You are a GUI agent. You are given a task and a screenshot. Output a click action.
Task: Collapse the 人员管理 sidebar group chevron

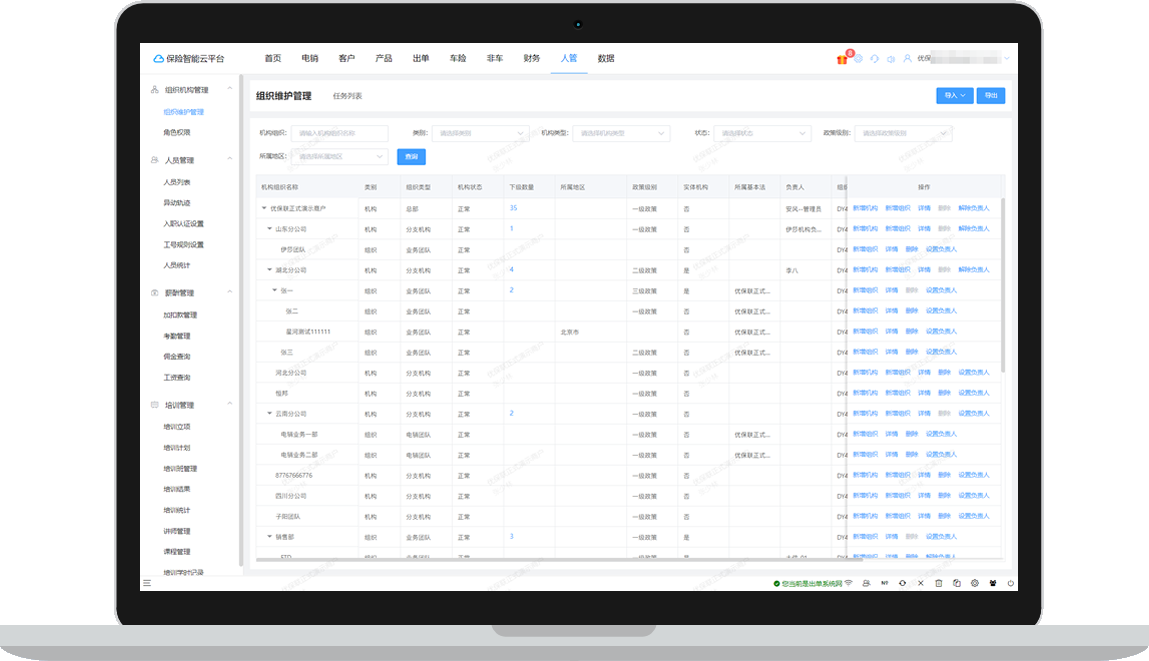[229, 159]
